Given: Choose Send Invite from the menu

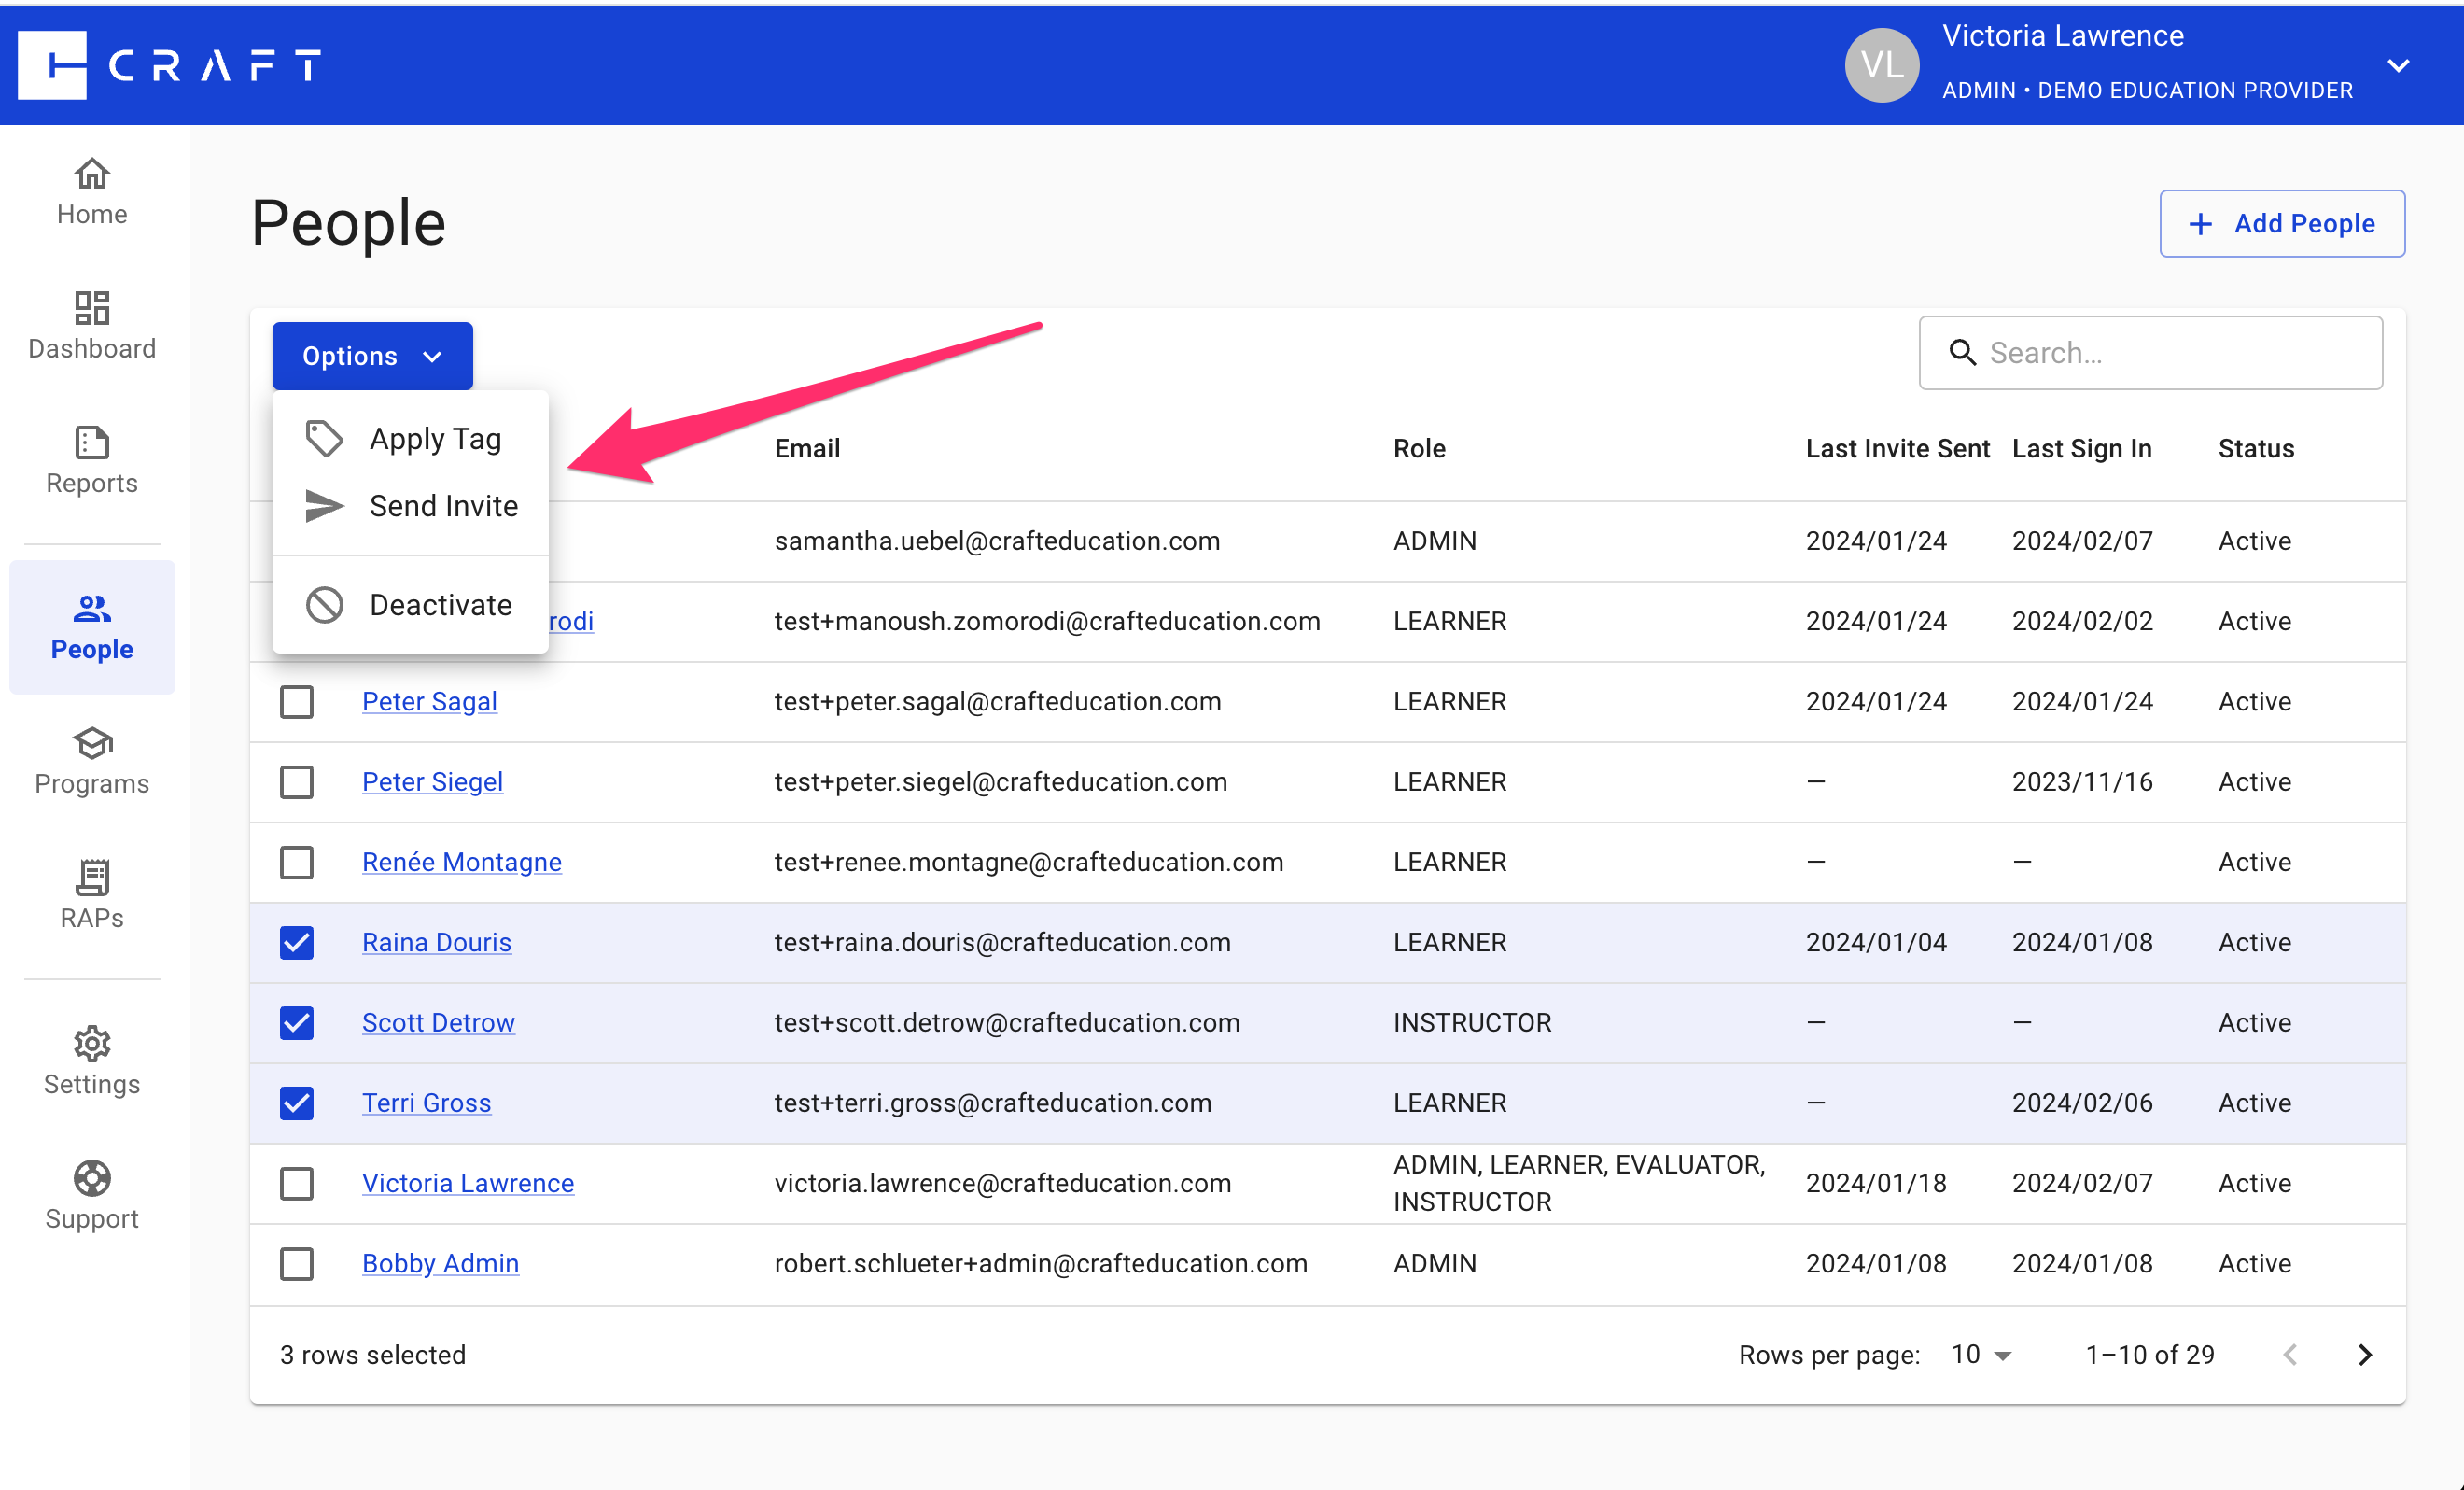Looking at the screenshot, I should tap(443, 506).
